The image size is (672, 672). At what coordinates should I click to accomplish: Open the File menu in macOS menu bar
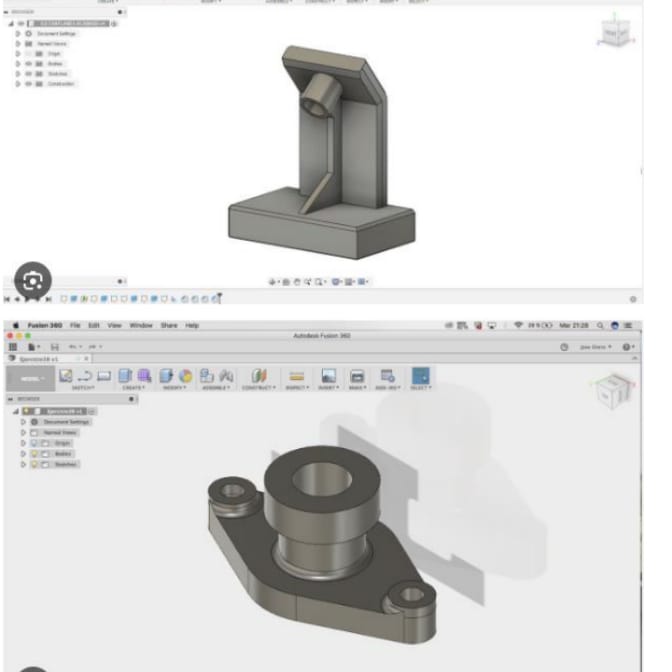pyautogui.click(x=75, y=325)
